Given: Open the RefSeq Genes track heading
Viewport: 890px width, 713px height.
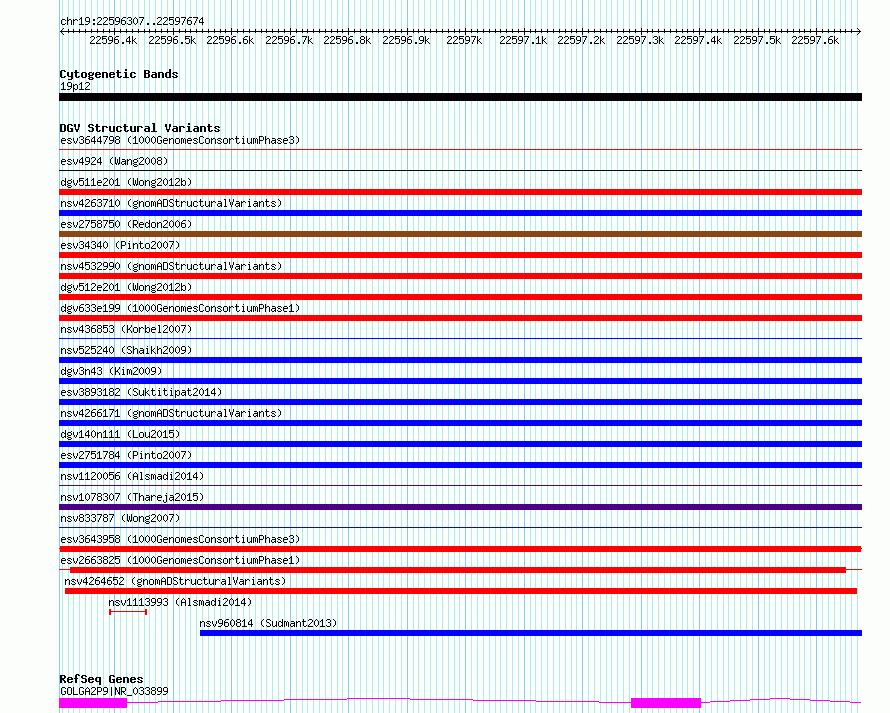Looking at the screenshot, I should click(101, 679).
